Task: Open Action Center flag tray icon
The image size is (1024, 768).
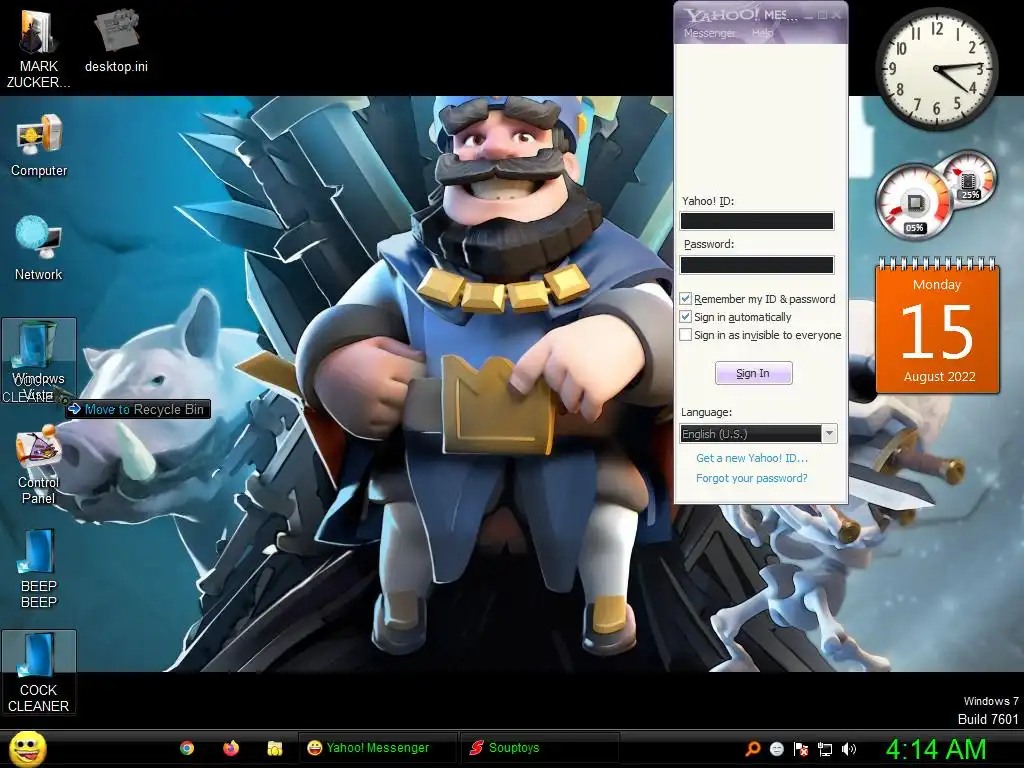Action: pyautogui.click(x=801, y=749)
